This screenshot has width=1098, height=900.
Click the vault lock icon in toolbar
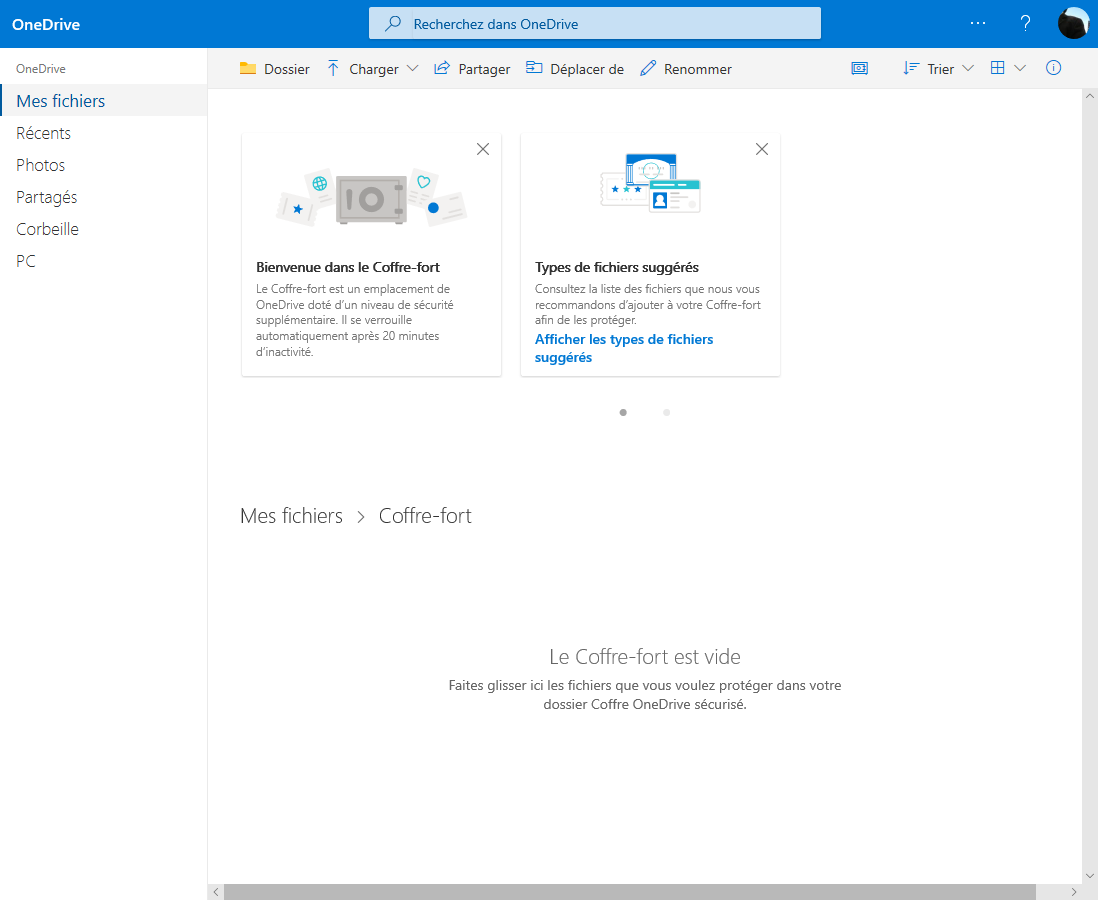pos(859,68)
